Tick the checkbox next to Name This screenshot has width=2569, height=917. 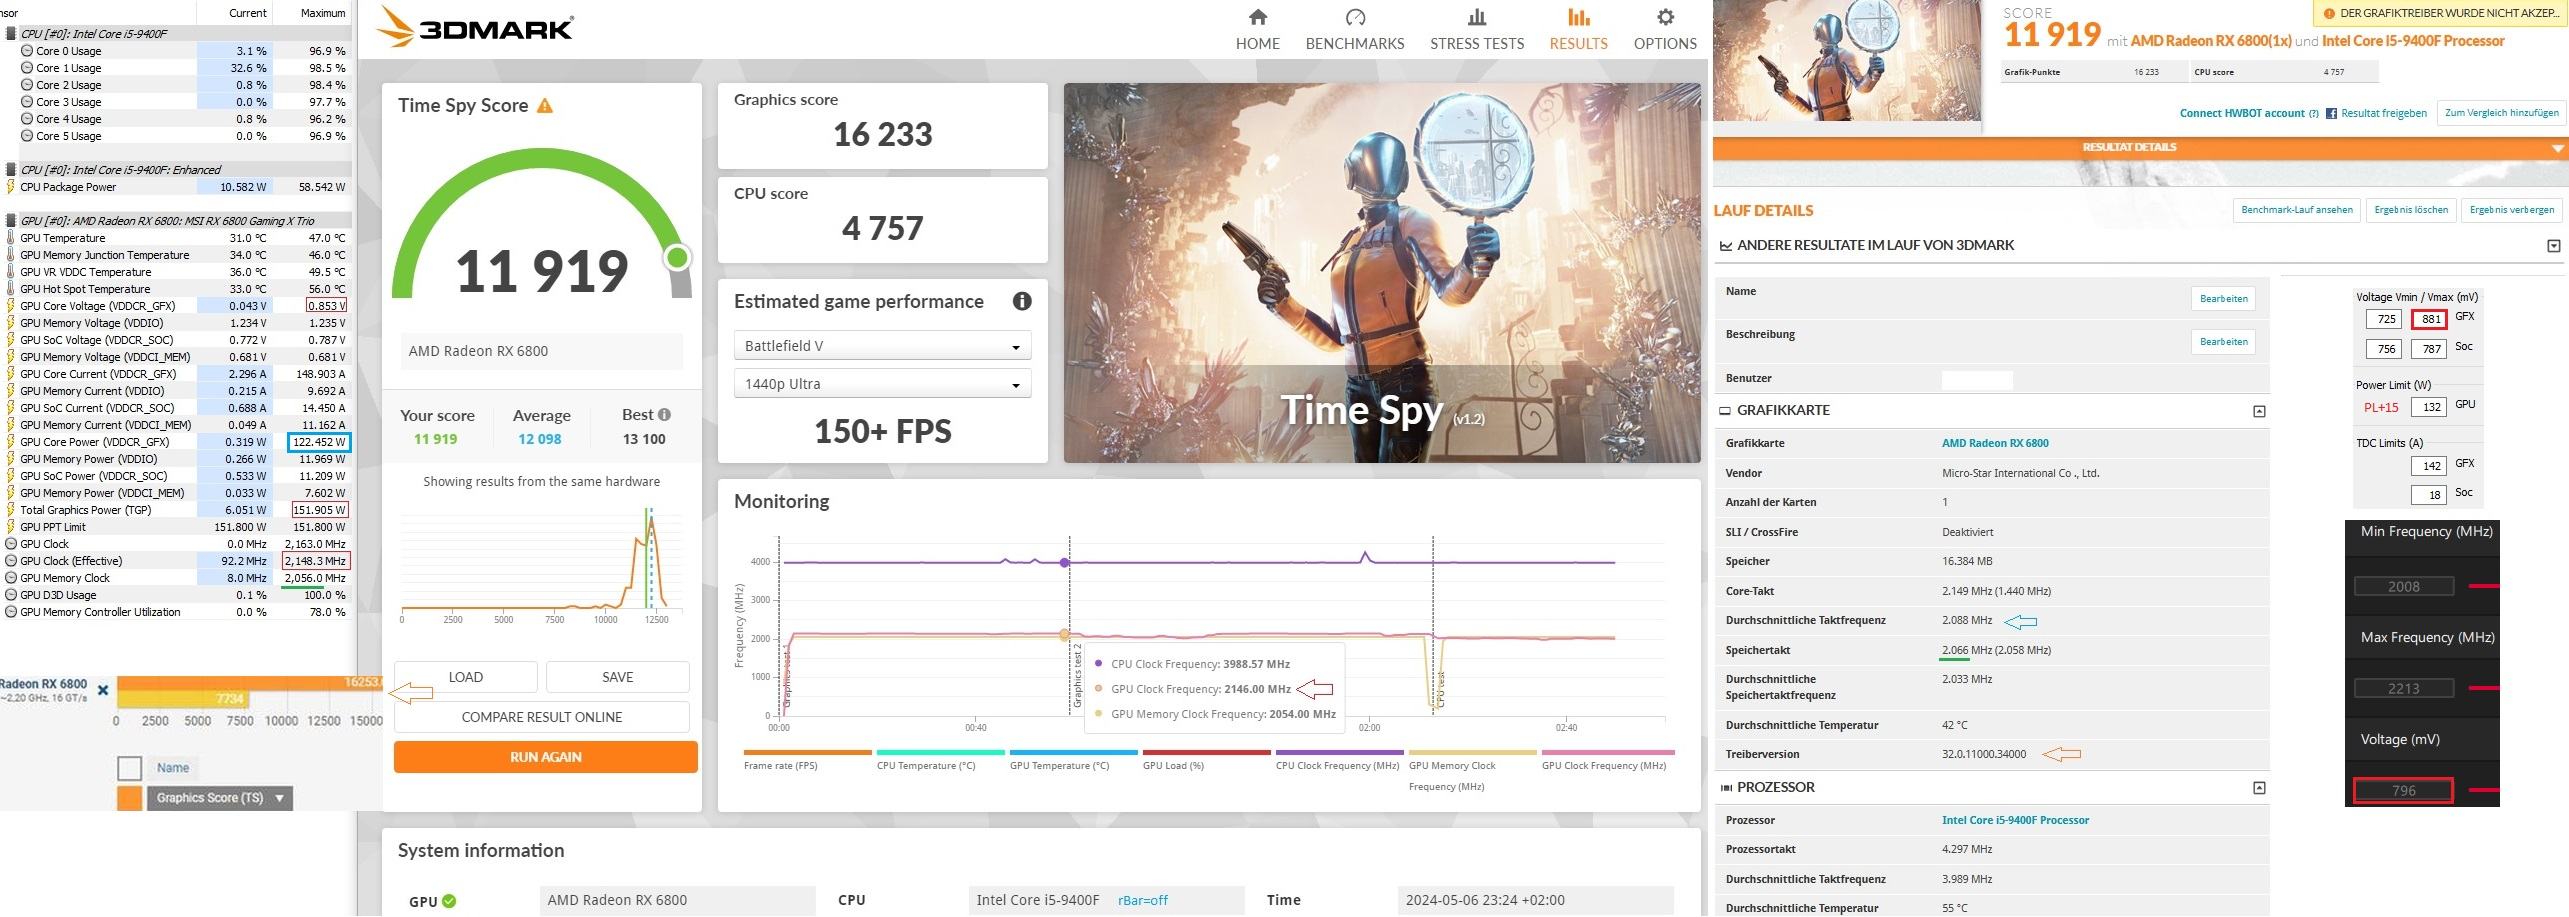click(x=129, y=768)
